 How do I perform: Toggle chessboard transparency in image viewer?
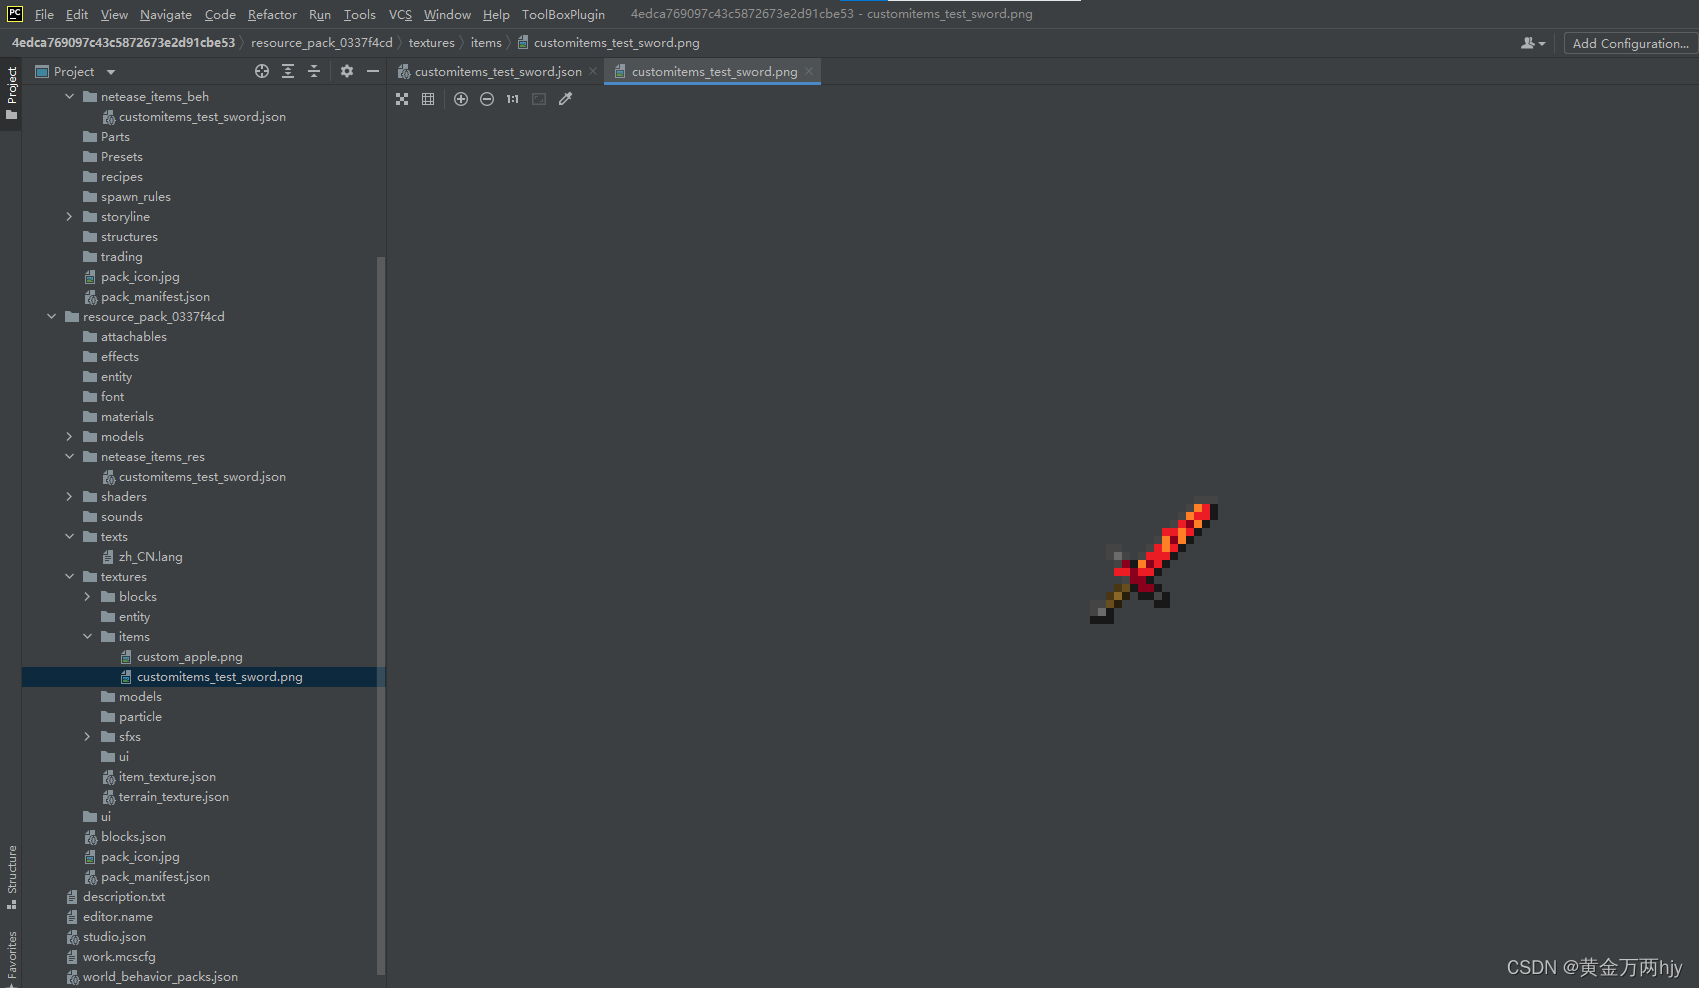(x=402, y=99)
